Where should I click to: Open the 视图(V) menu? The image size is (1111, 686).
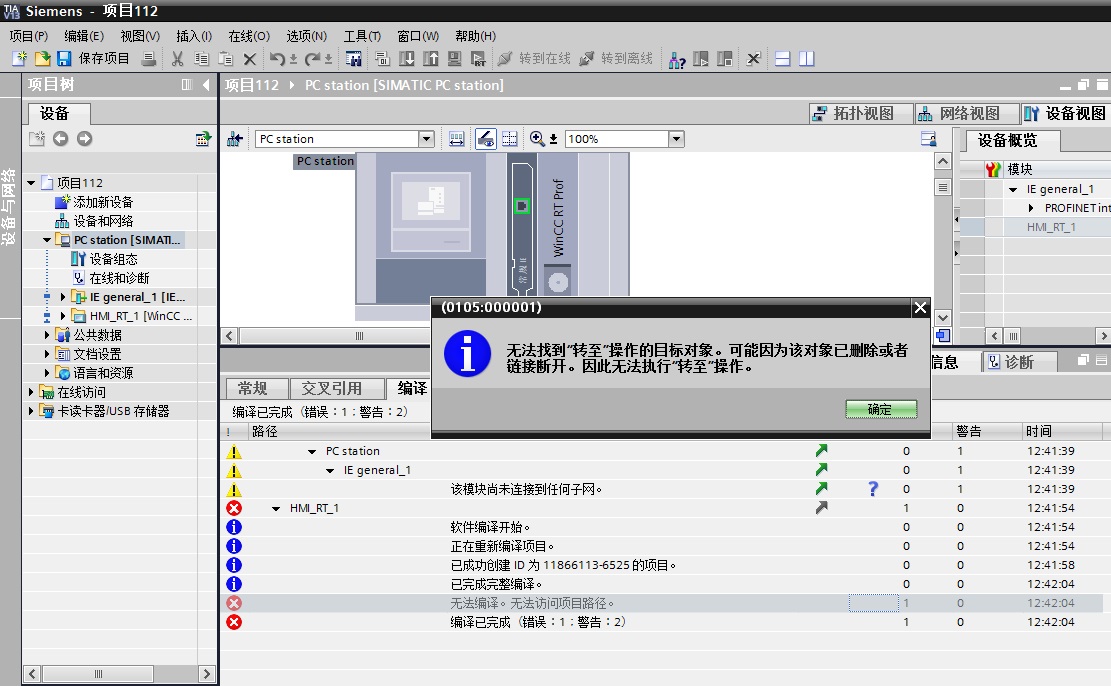(140, 36)
